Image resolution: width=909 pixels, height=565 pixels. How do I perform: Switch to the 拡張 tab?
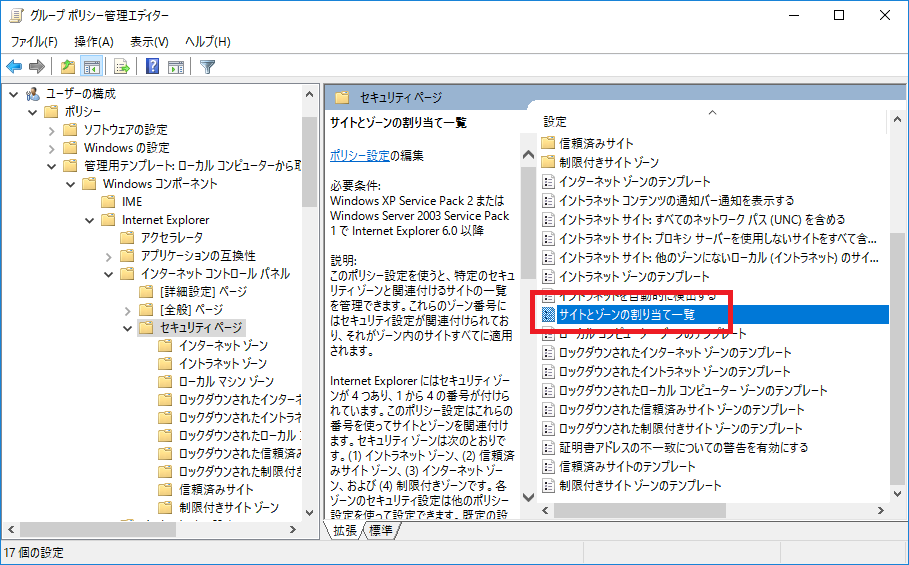(345, 530)
